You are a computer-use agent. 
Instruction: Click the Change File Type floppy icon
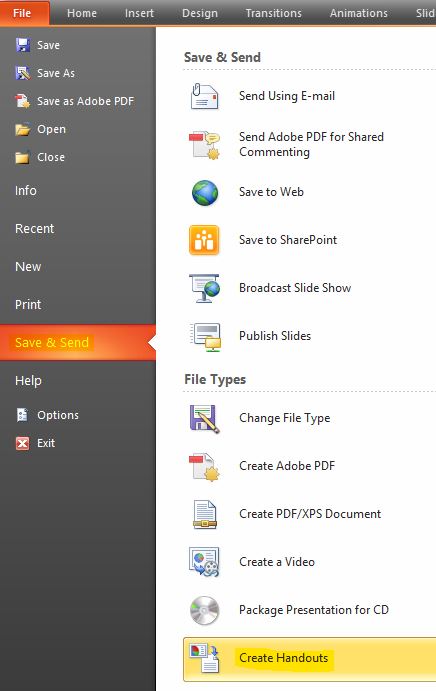coord(204,419)
